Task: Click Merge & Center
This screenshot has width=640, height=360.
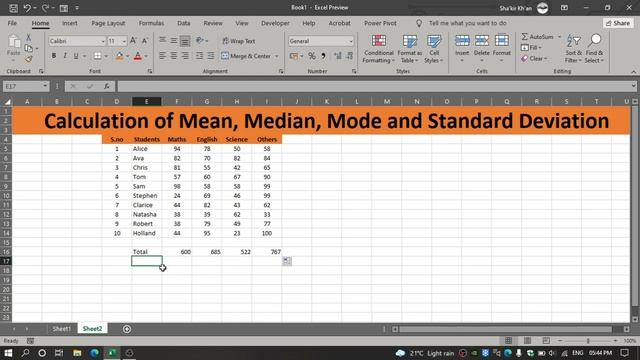Action: (x=246, y=56)
